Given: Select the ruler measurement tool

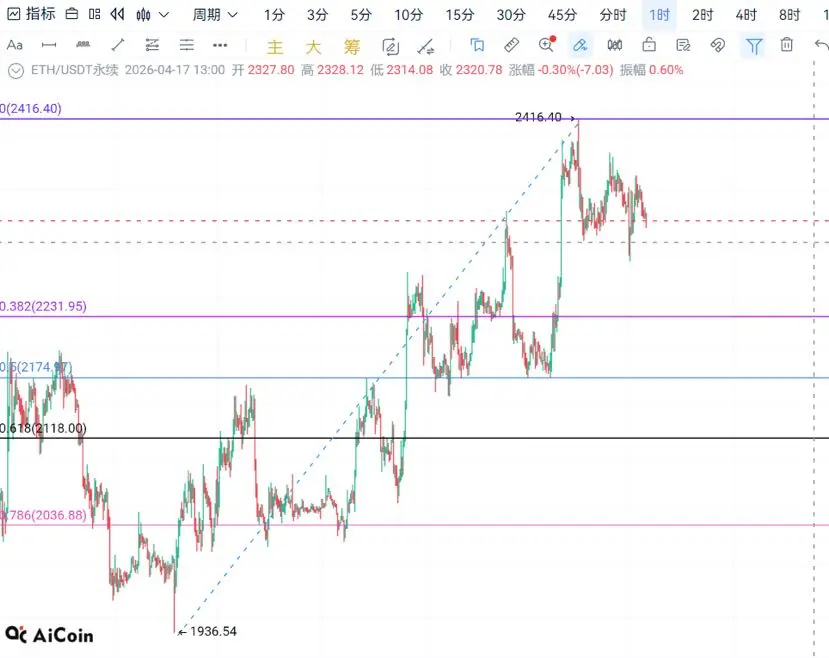Looking at the screenshot, I should click(x=511, y=45).
